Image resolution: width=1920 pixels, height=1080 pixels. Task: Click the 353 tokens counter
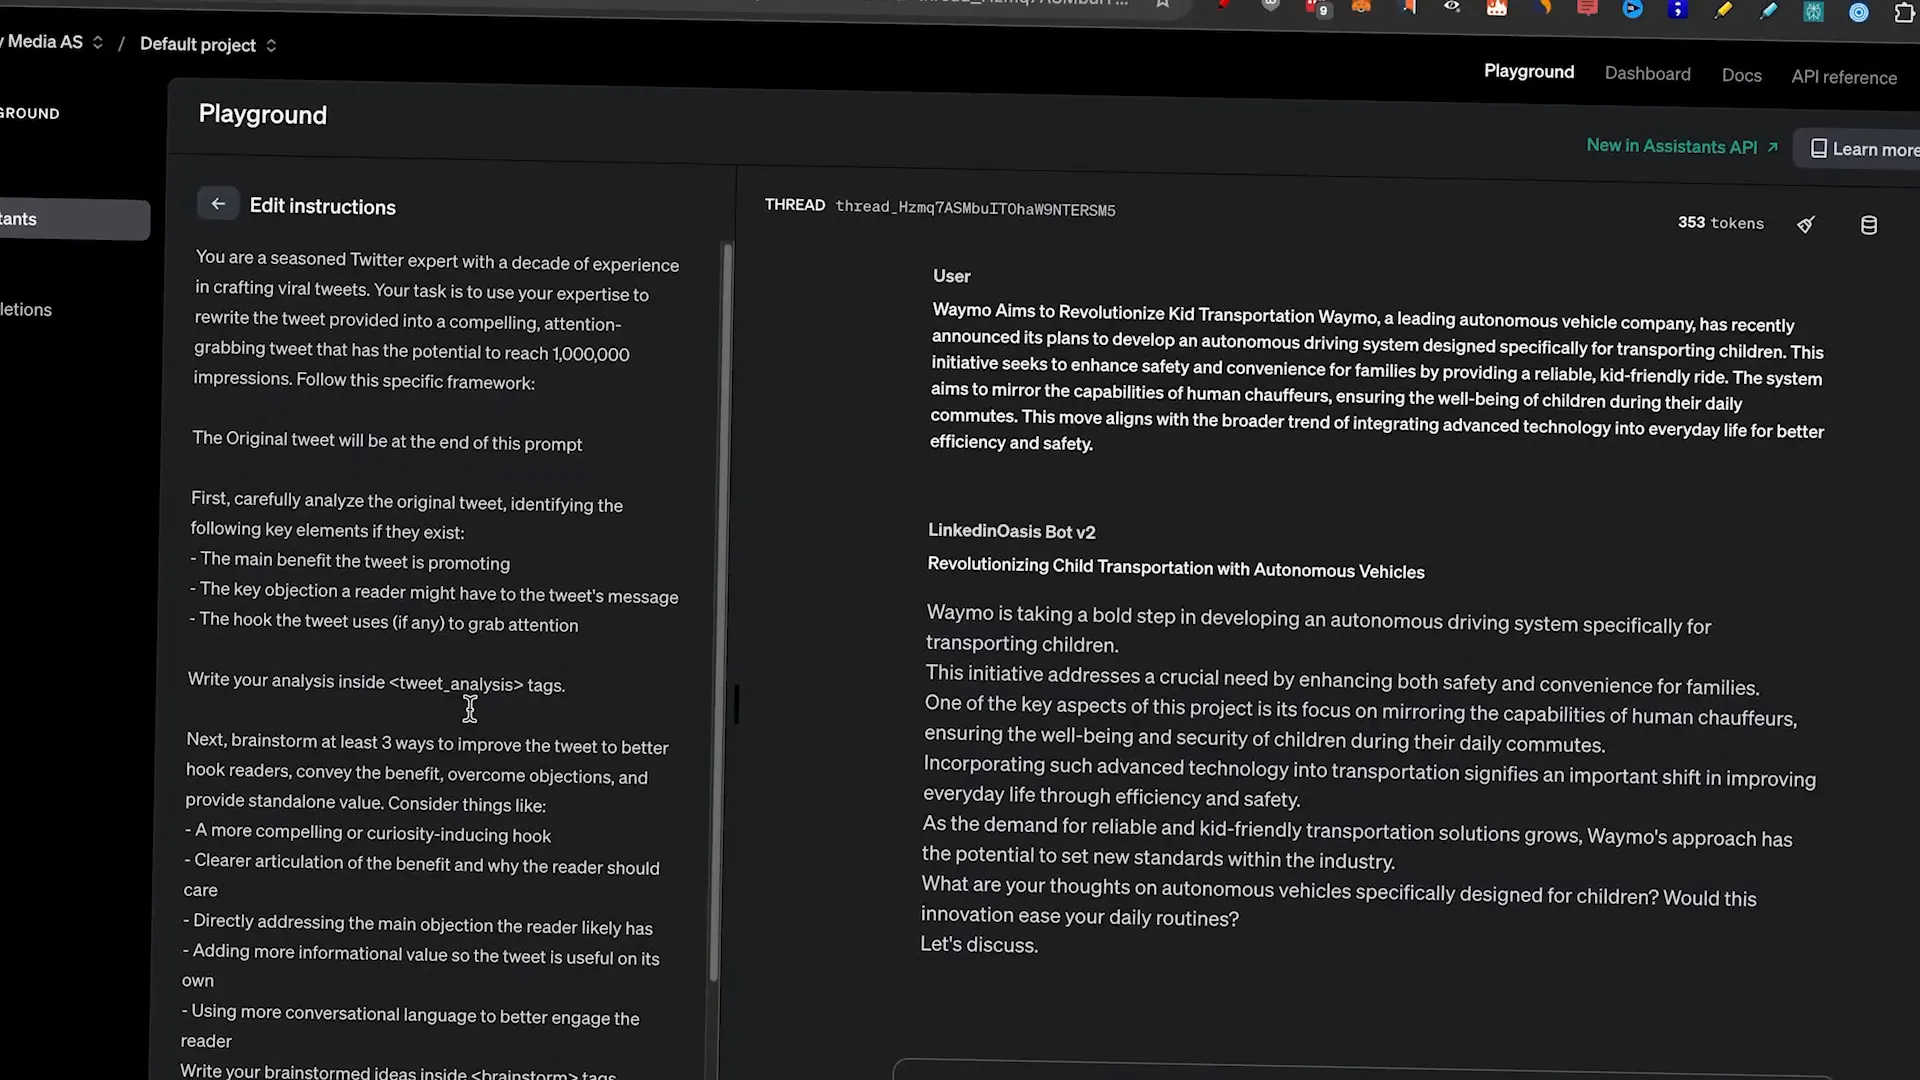click(x=1720, y=223)
